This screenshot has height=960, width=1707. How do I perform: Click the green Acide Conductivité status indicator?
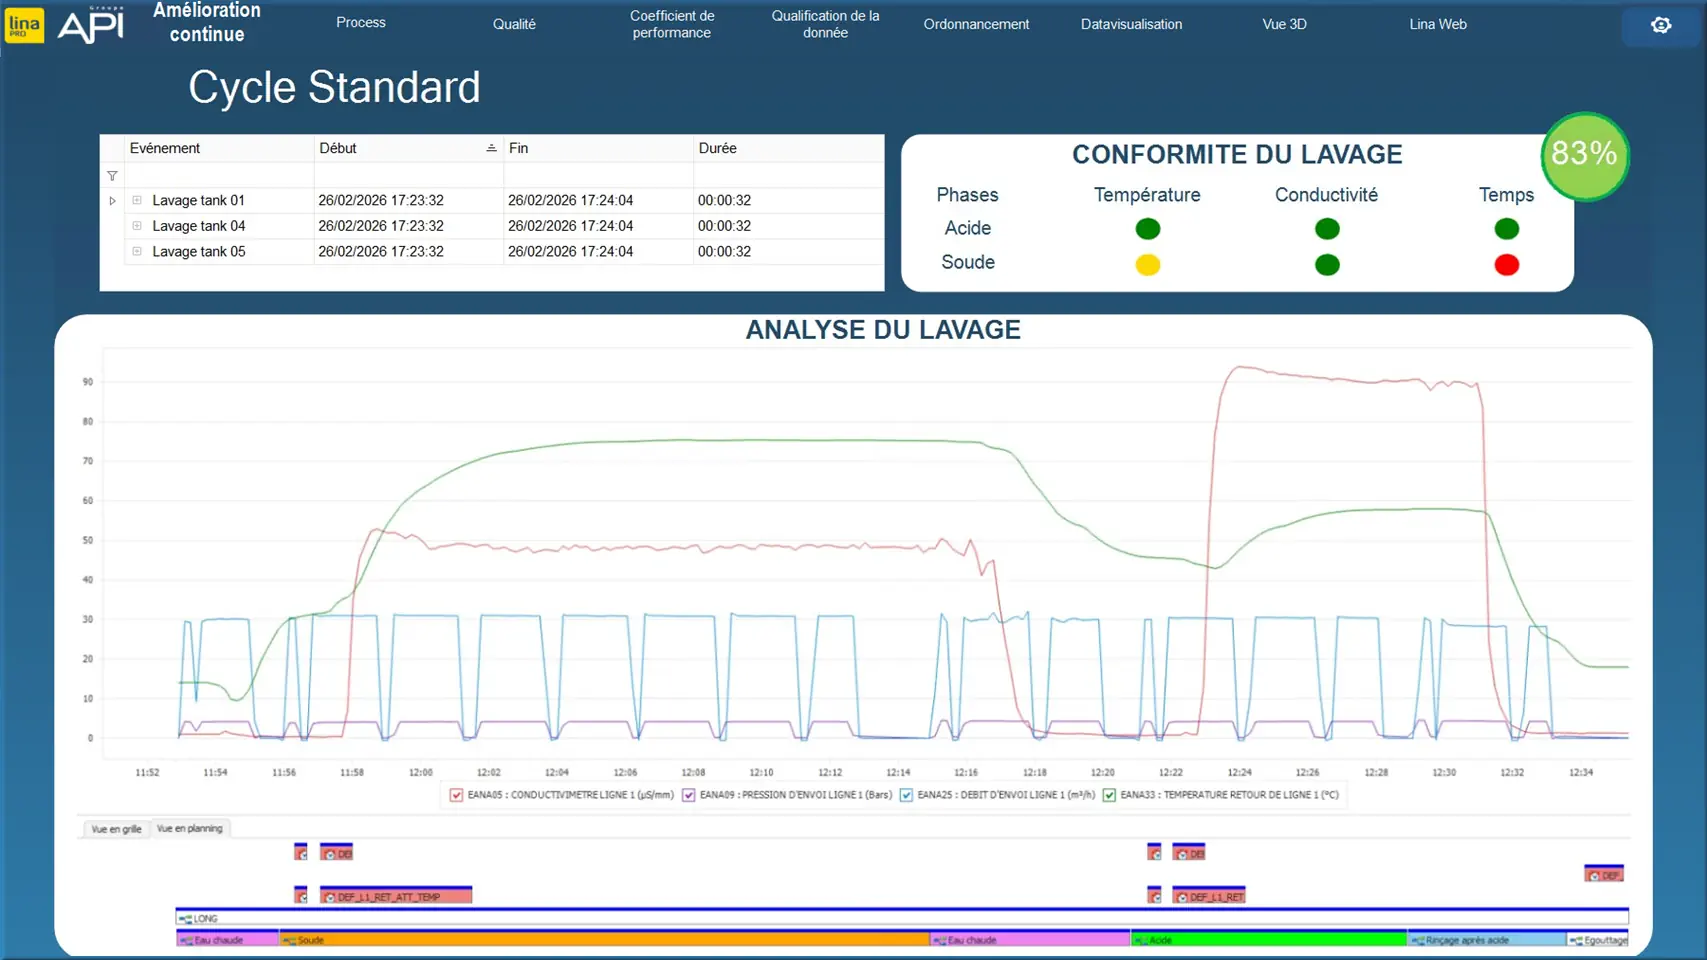1327,229
